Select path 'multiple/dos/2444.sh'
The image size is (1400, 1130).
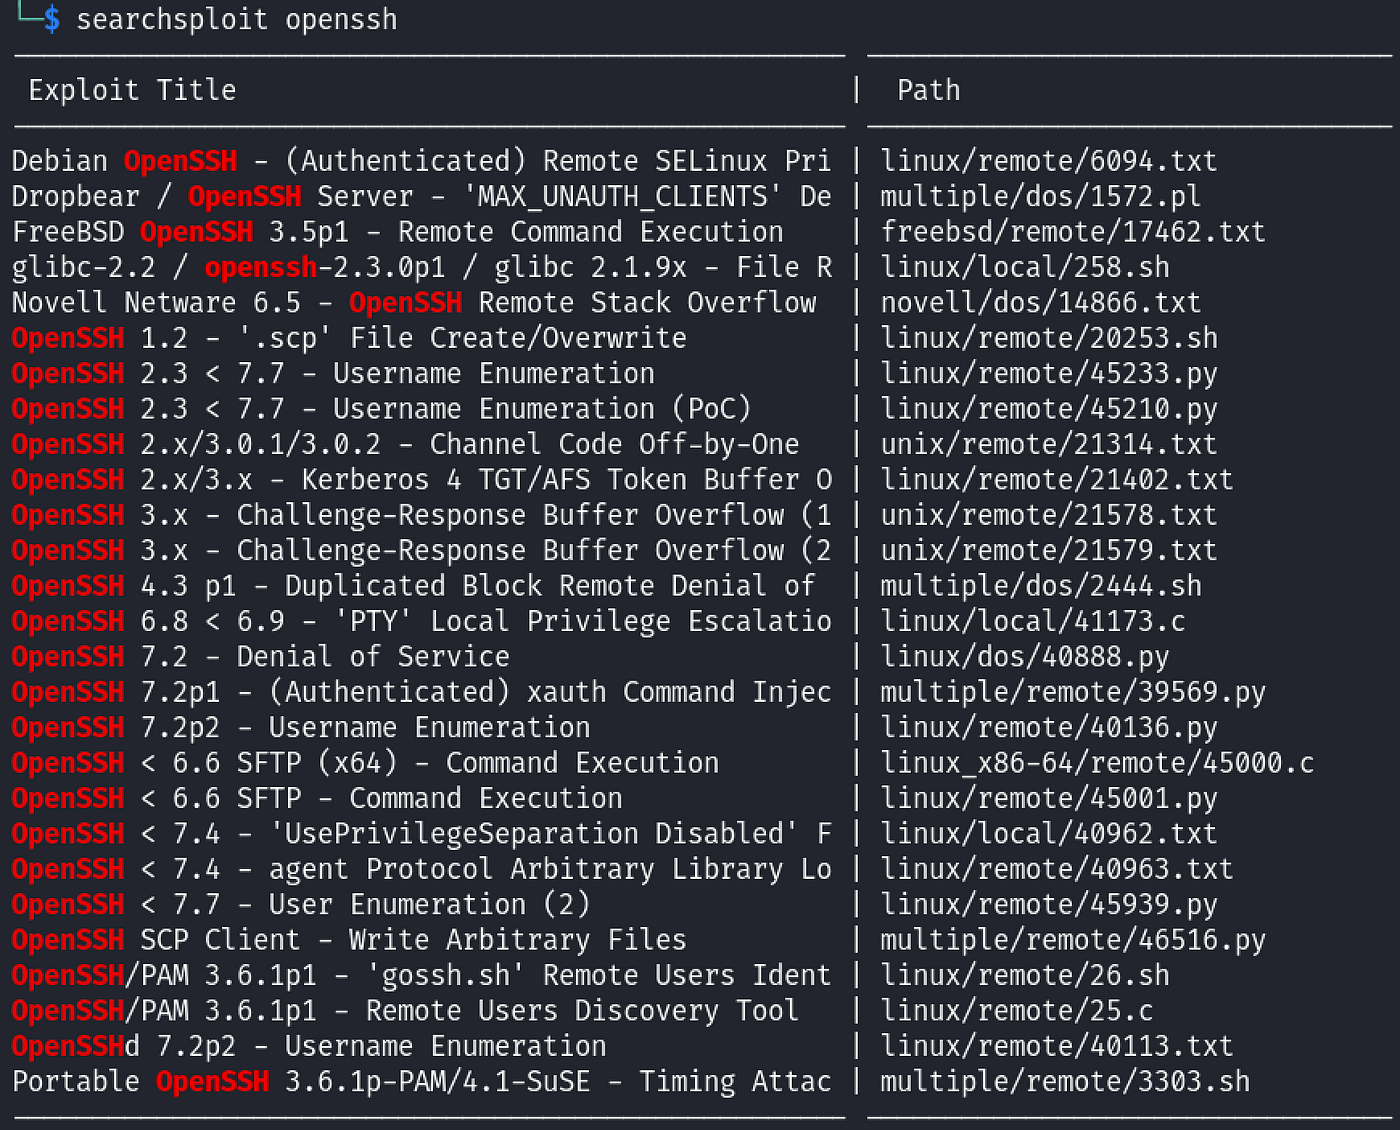click(1040, 586)
